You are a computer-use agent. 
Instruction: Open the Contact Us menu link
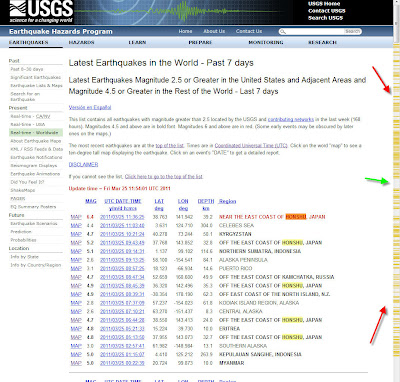249,31
